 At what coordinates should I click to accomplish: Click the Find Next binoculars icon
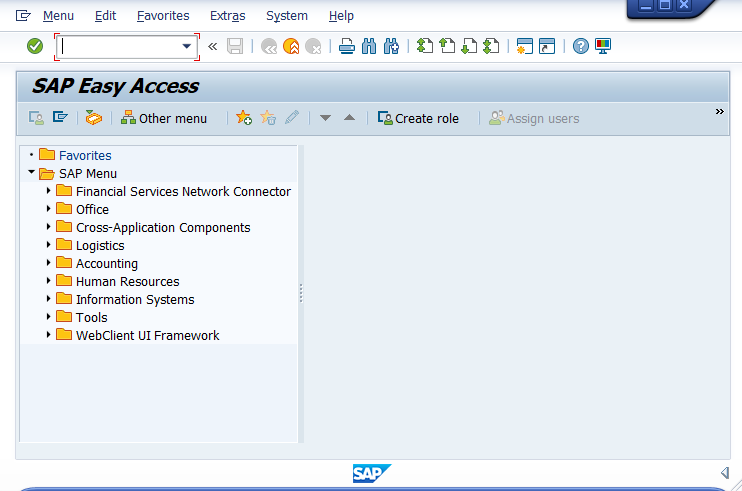pos(391,46)
